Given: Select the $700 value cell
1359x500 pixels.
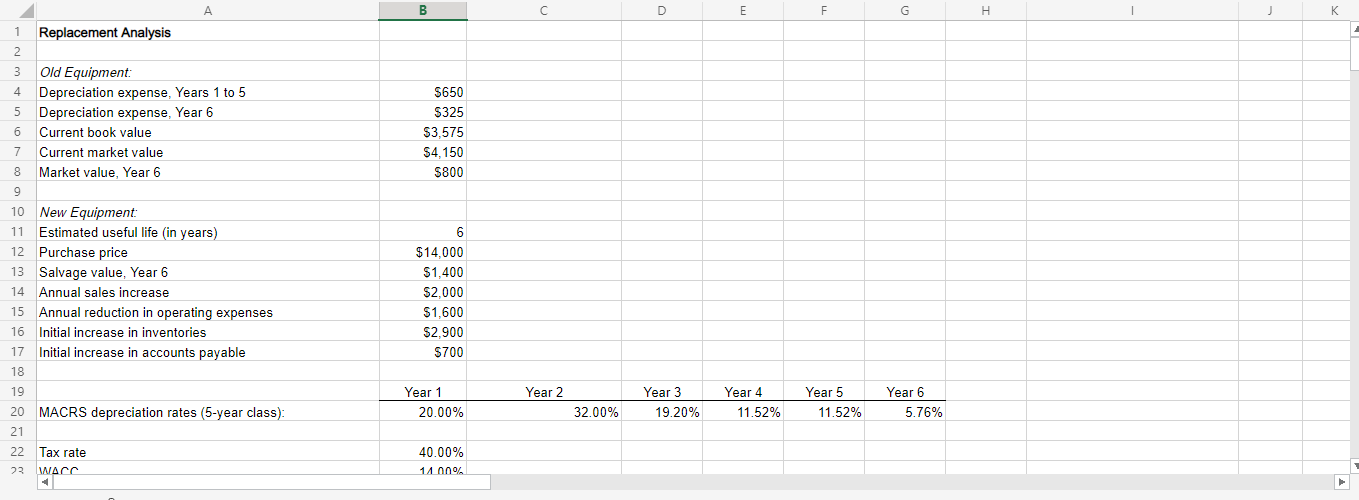Looking at the screenshot, I should pyautogui.click(x=422, y=352).
